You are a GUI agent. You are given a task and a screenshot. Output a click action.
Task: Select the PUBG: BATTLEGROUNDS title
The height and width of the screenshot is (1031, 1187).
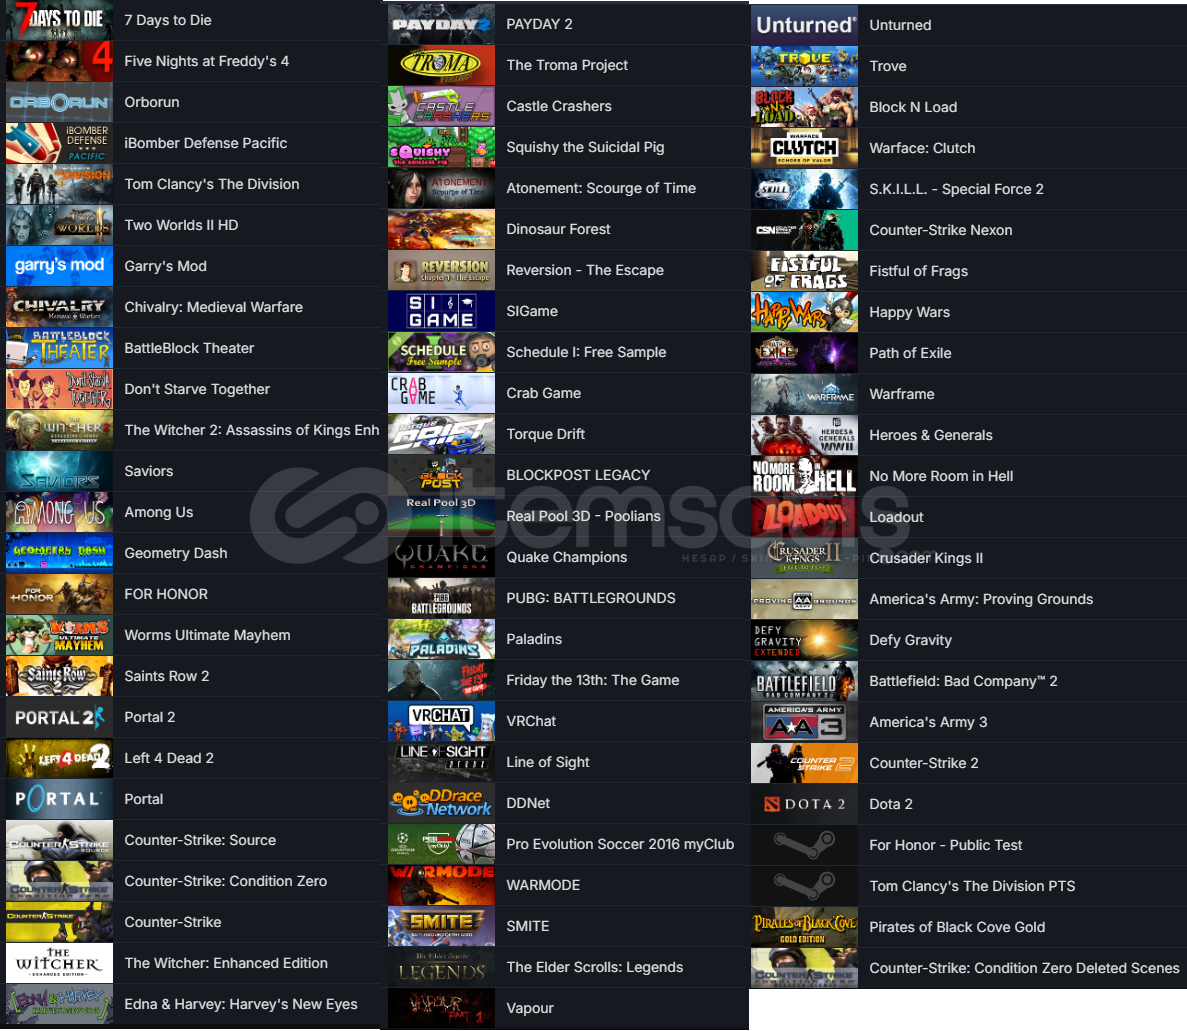(x=591, y=598)
